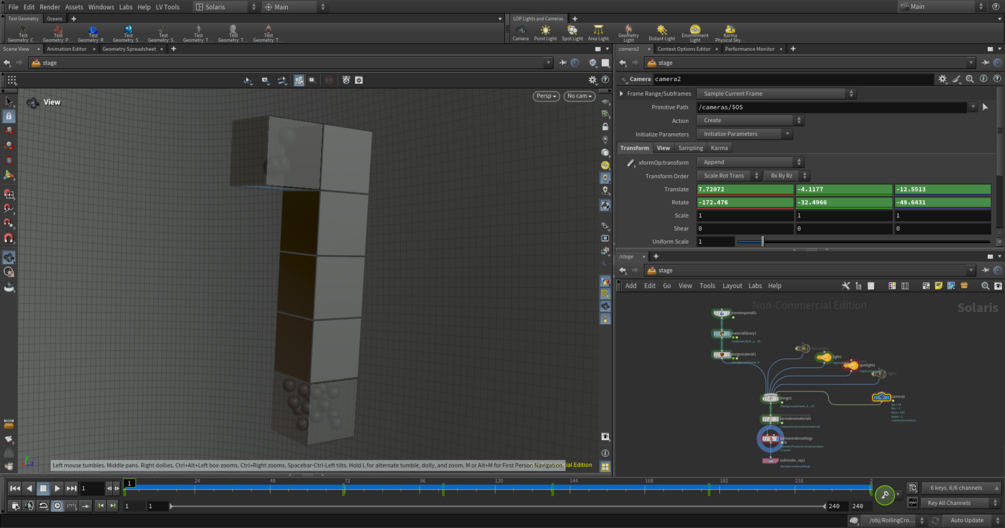Click the parameter search magnifier icon
The height and width of the screenshot is (528, 1005).
970,79
